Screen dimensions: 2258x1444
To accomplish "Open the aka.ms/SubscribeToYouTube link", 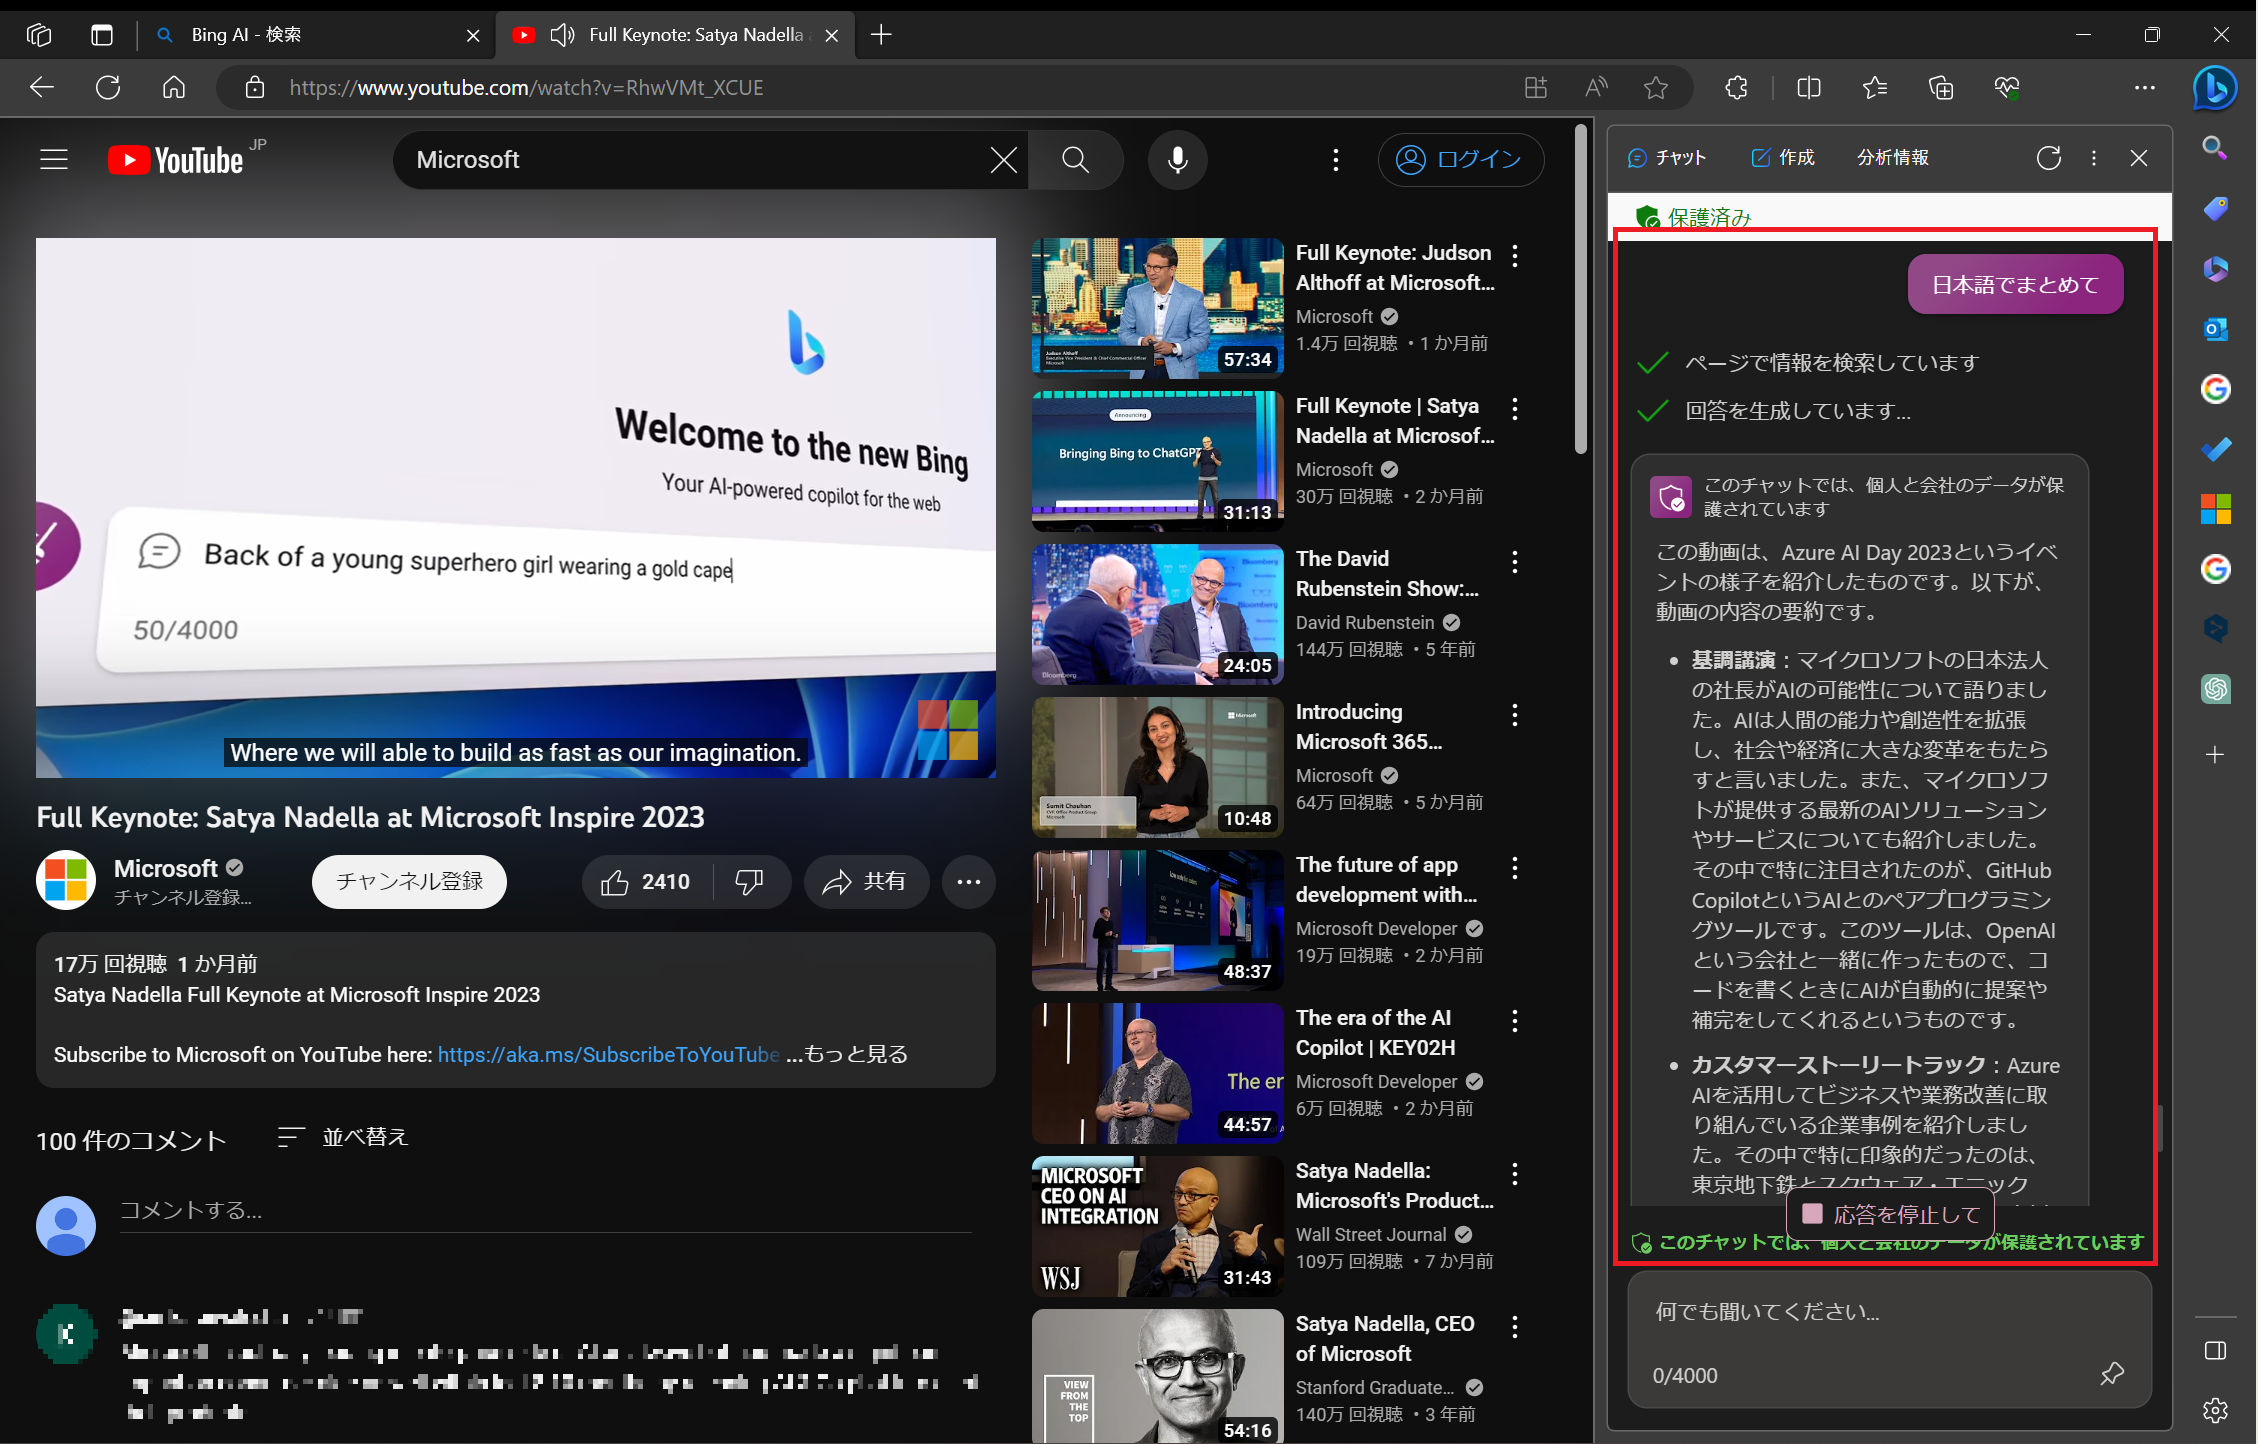I will click(x=608, y=1055).
